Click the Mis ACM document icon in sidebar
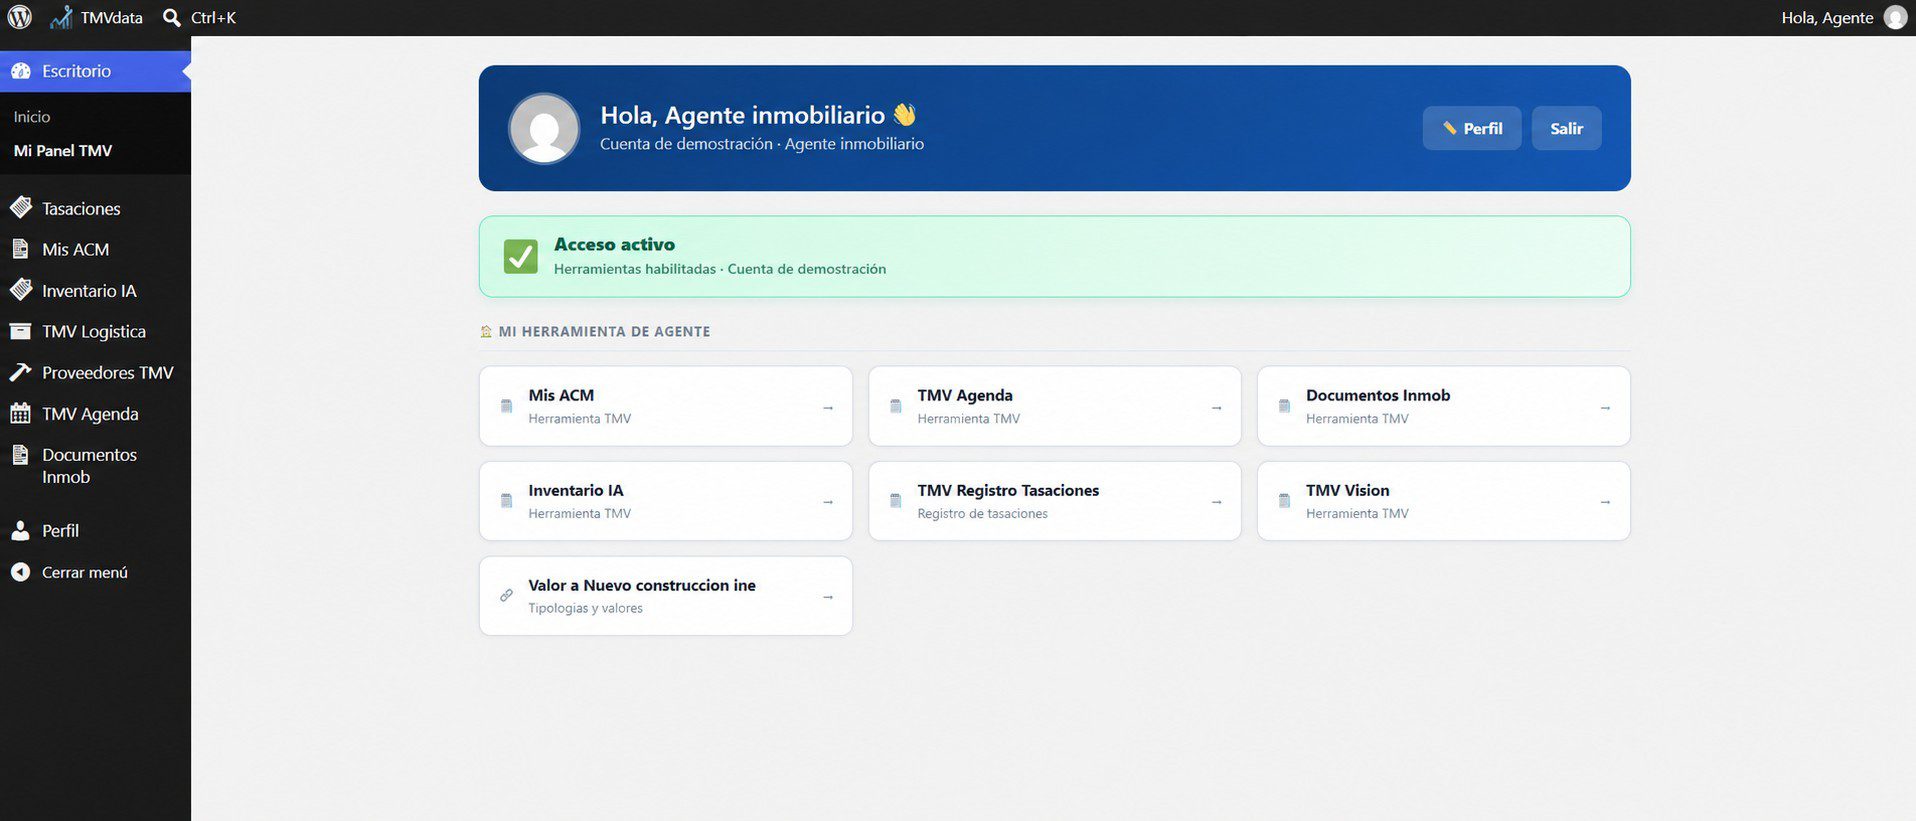Image resolution: width=1916 pixels, height=821 pixels. (20, 249)
